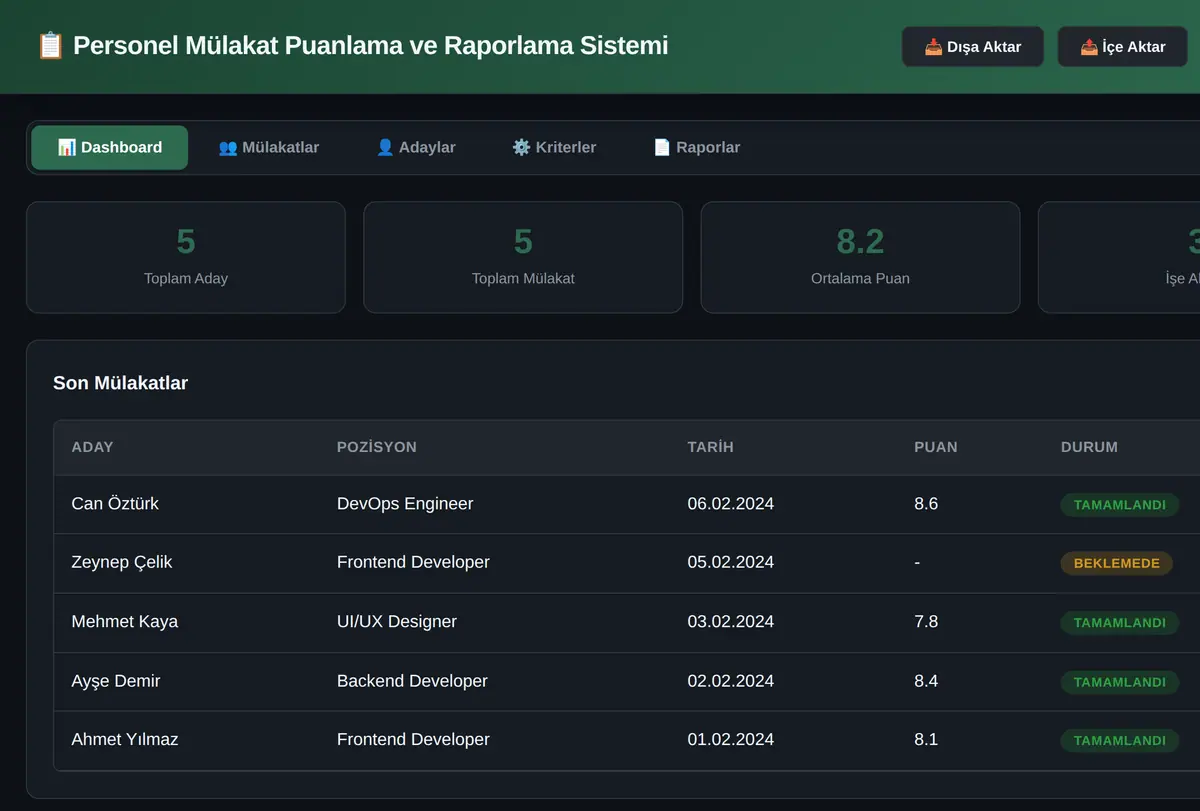The height and width of the screenshot is (811, 1200).
Task: Click Ahmet Yılmaz's Frontend Developer cell
Action: pyautogui.click(x=413, y=740)
